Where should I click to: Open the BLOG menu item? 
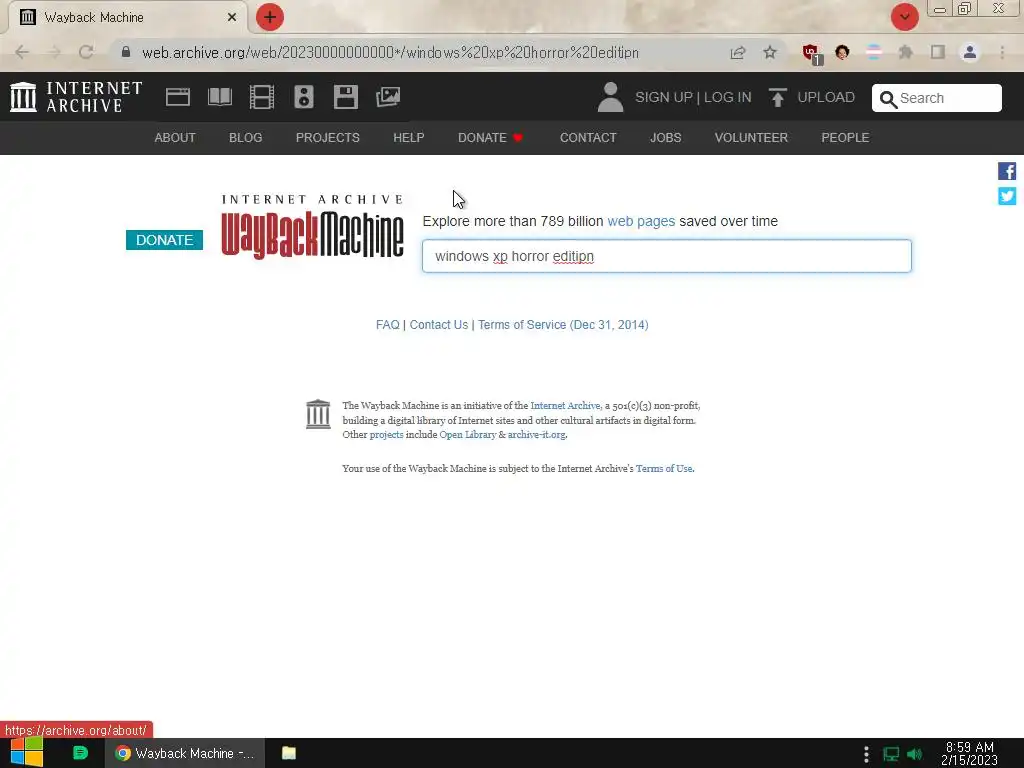[246, 138]
